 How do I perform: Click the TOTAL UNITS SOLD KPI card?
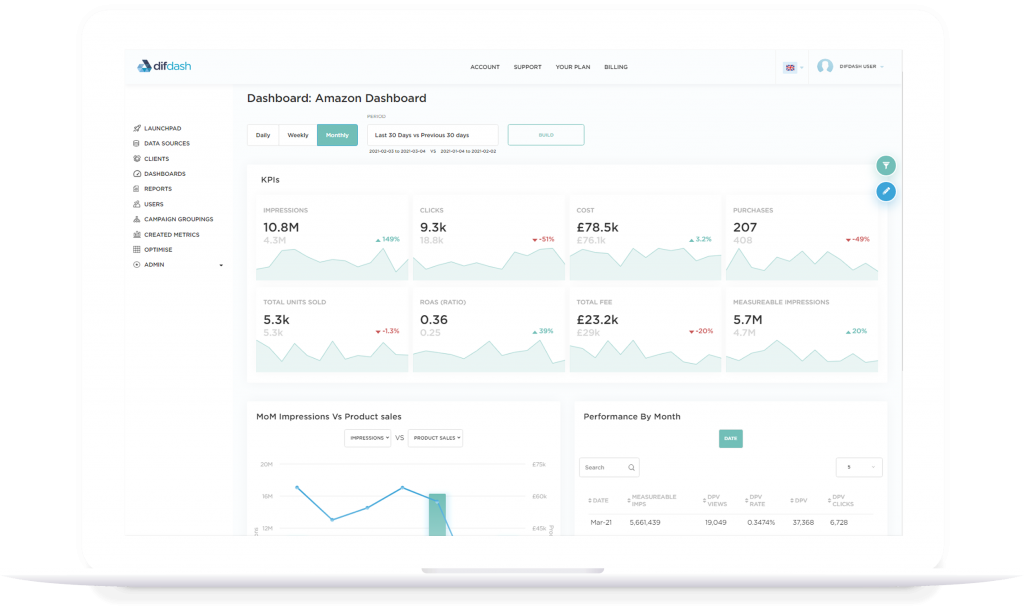coord(332,330)
